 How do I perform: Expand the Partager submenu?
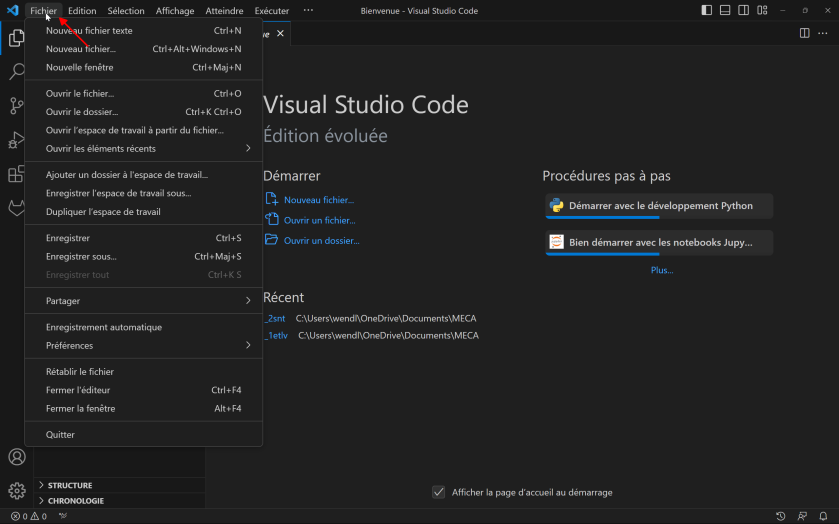coord(143,301)
